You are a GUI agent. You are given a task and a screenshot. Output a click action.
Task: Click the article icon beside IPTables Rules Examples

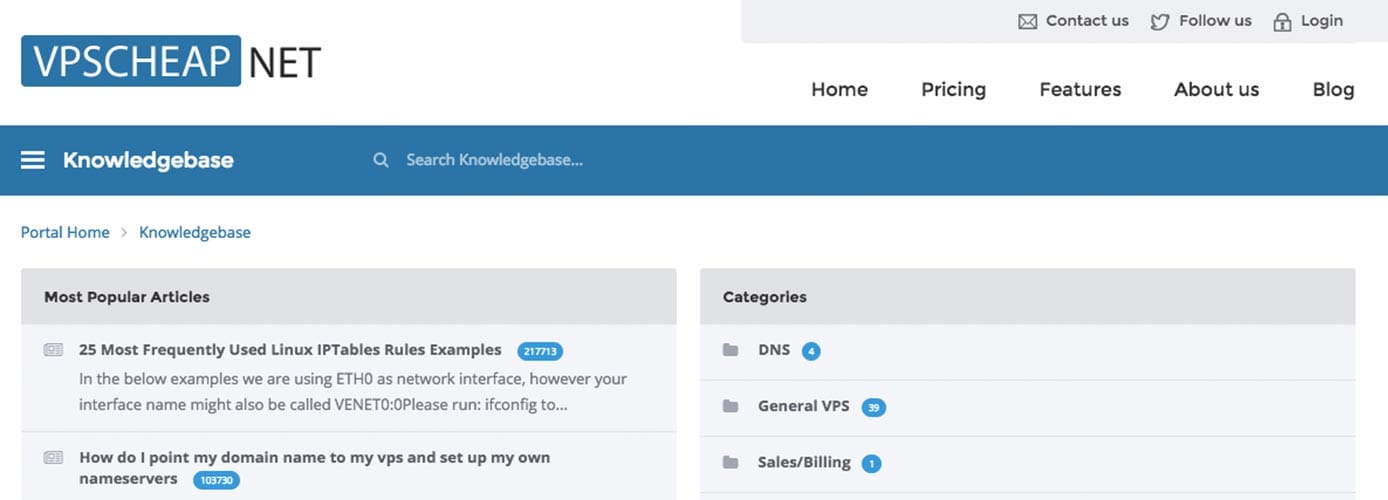point(54,350)
